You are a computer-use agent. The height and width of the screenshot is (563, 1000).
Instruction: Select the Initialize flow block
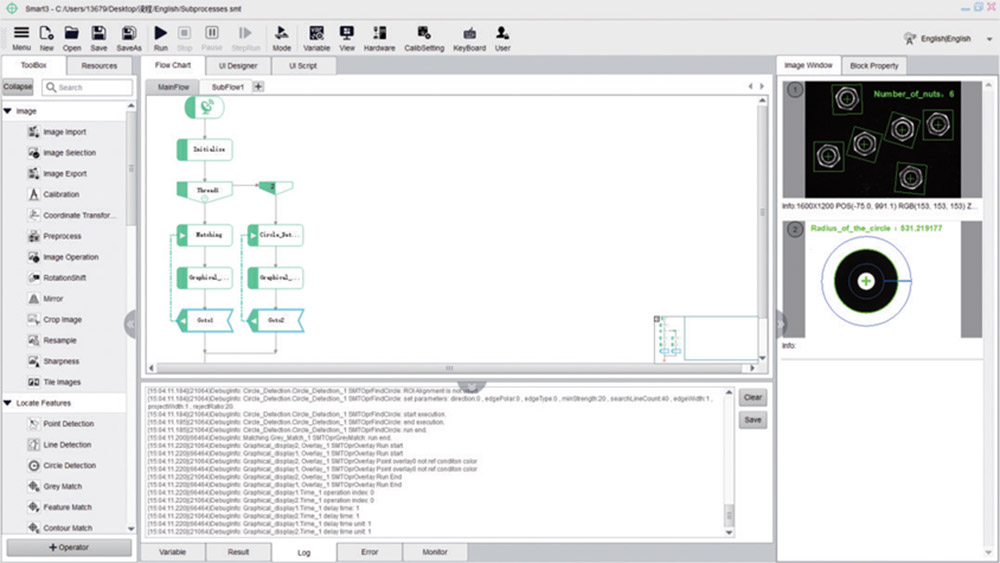(x=205, y=149)
